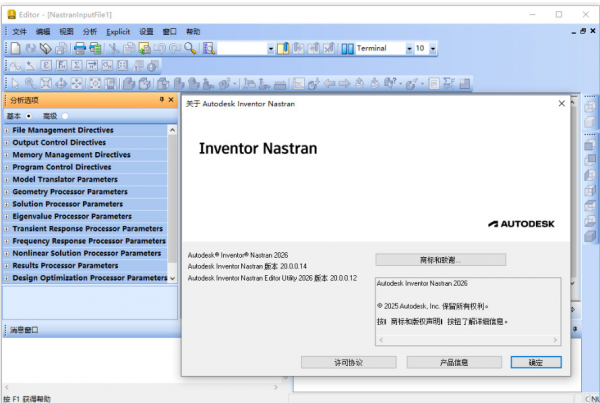Click the blue column split icon

coord(347,49)
